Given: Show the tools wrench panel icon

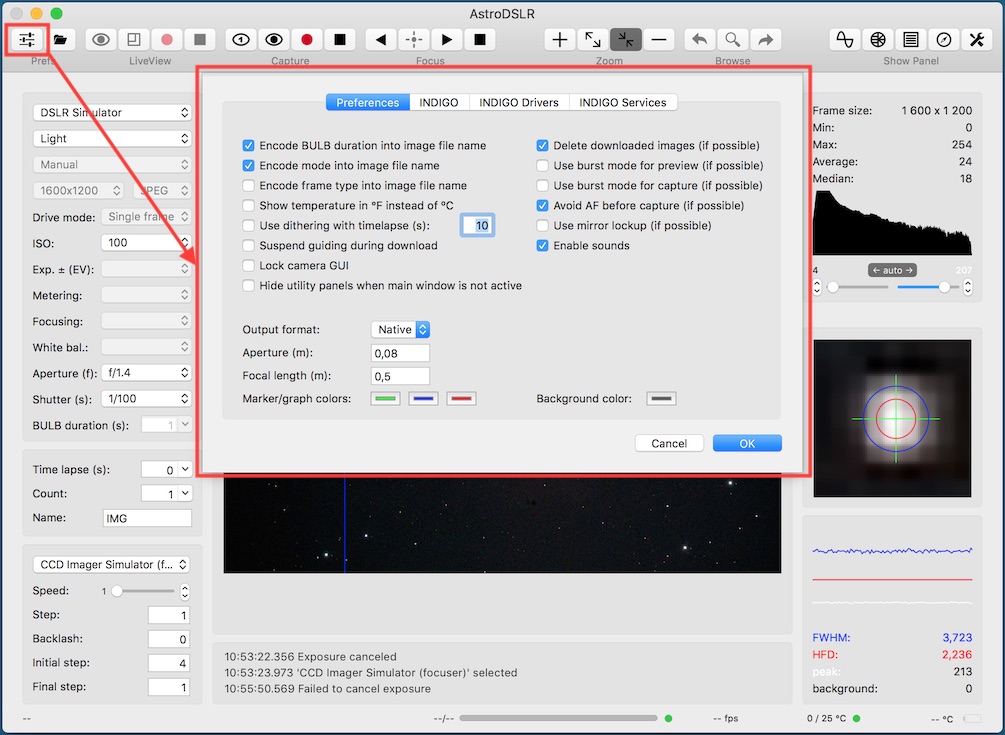Looking at the screenshot, I should (977, 40).
